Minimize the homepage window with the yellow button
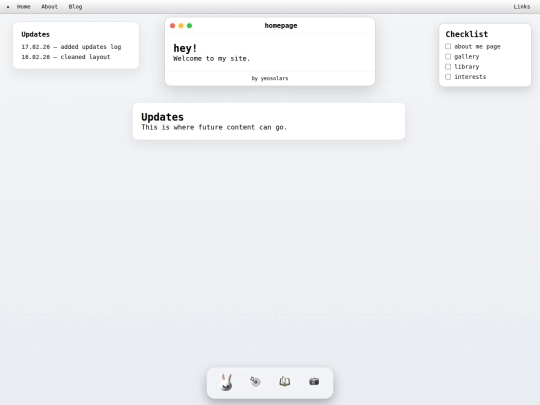540x405 pixels. 181,26
